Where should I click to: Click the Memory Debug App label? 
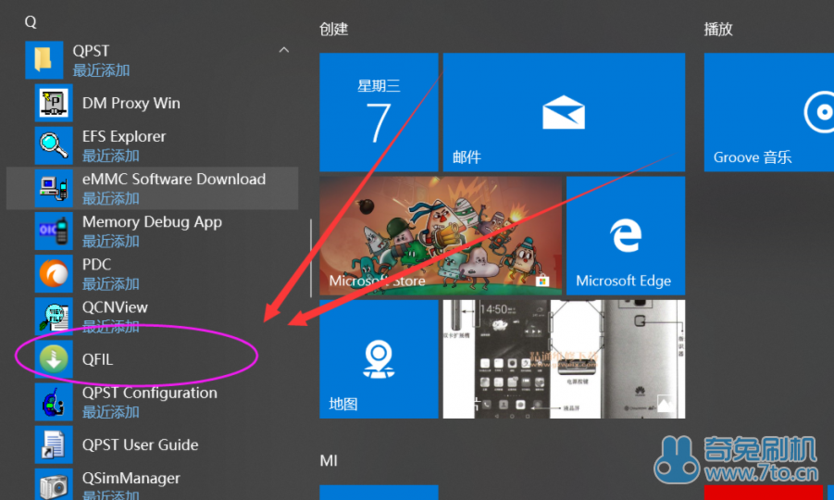click(152, 222)
